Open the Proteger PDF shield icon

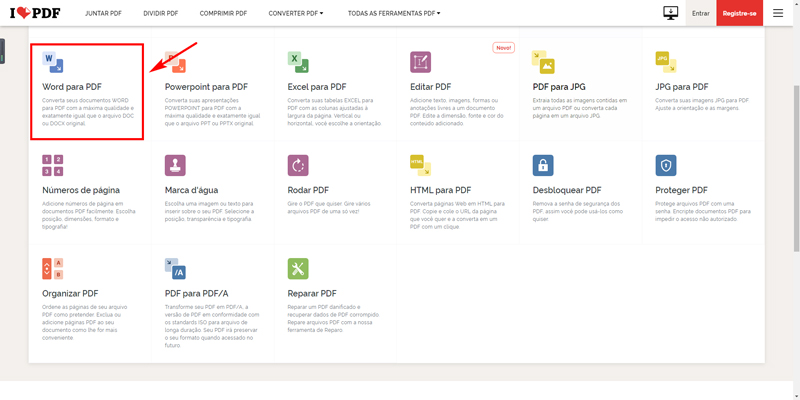click(666, 165)
